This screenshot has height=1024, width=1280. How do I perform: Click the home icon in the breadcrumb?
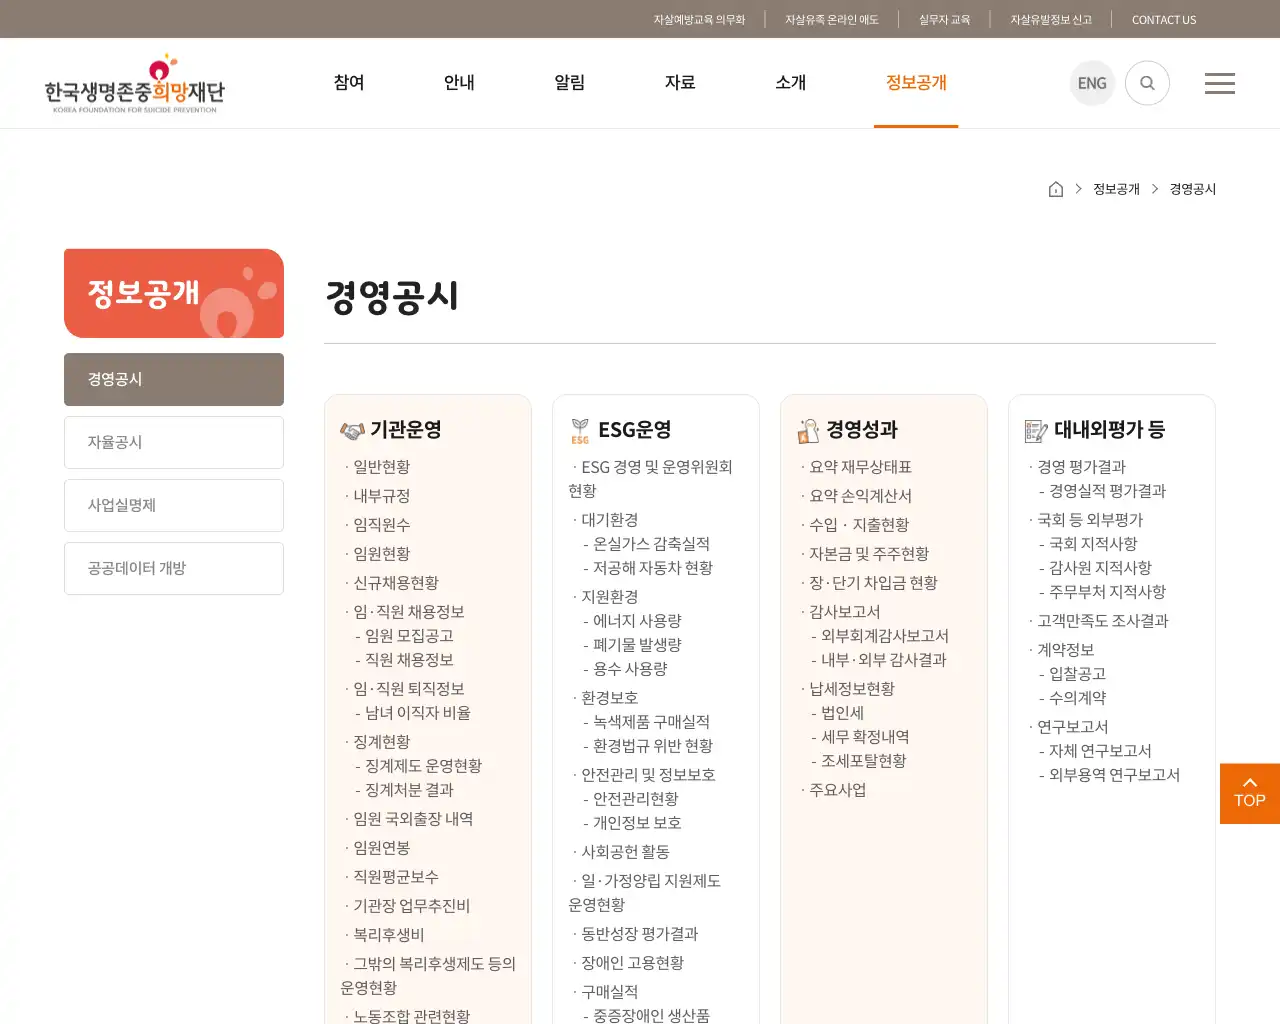1055,188
